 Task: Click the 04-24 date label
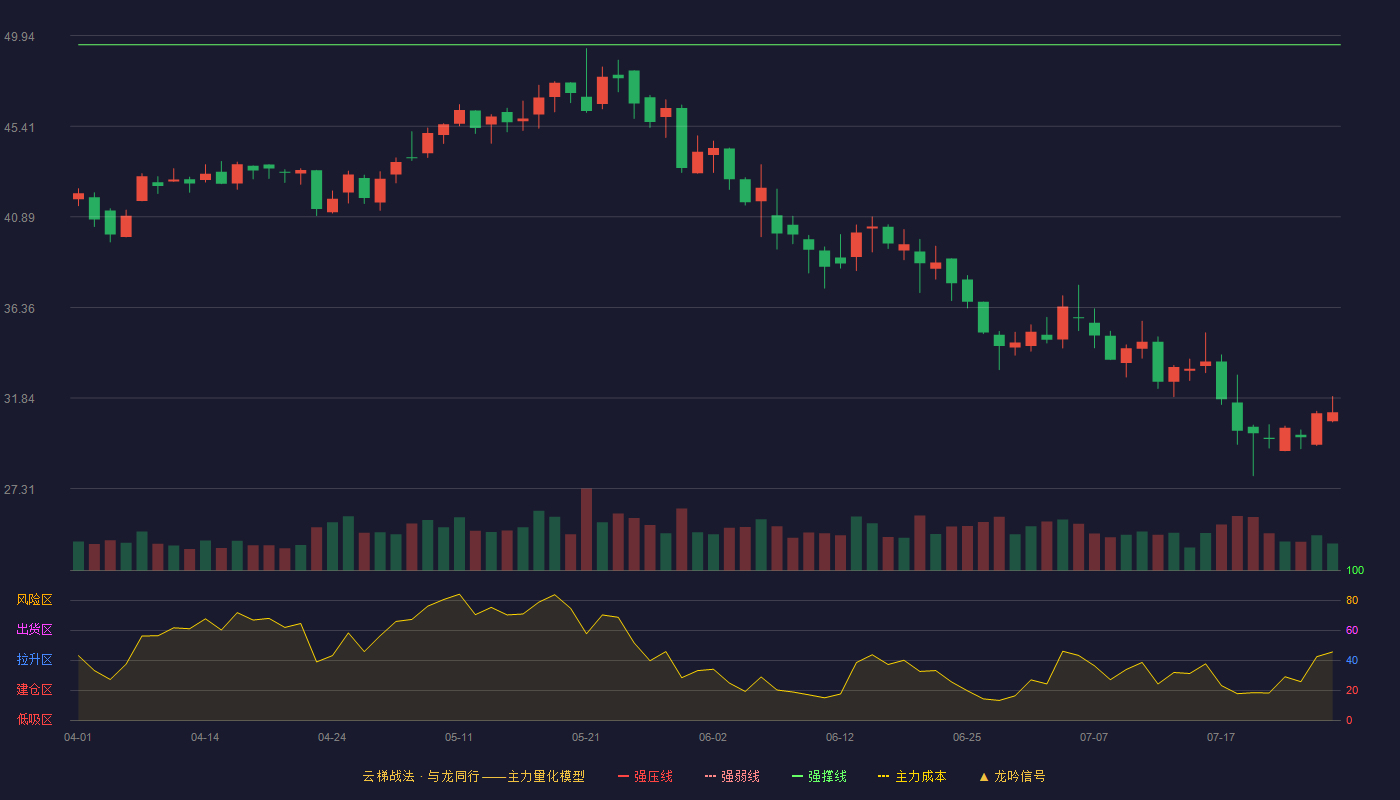pos(332,737)
